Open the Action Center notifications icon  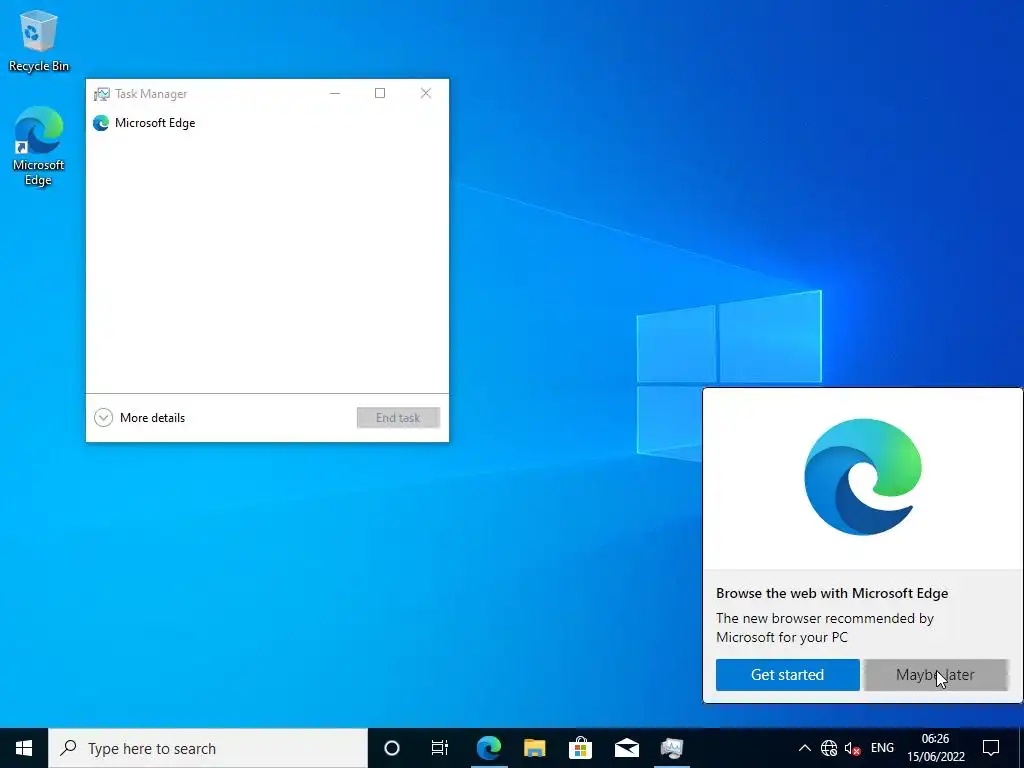tap(991, 748)
